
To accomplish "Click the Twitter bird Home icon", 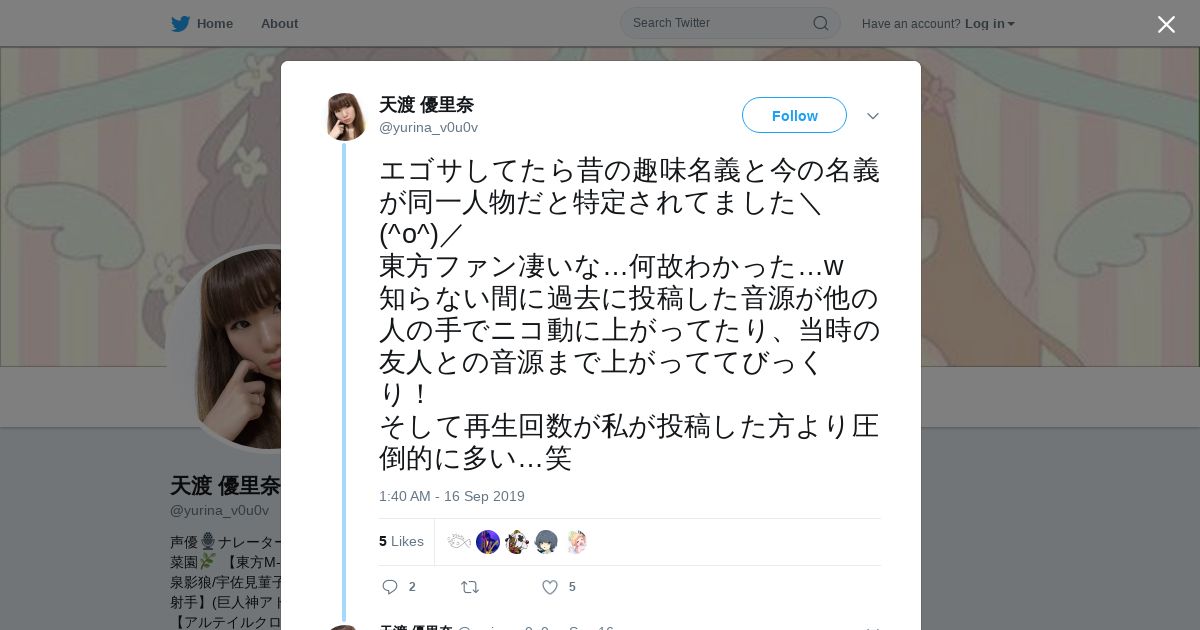I will click(x=180, y=24).
